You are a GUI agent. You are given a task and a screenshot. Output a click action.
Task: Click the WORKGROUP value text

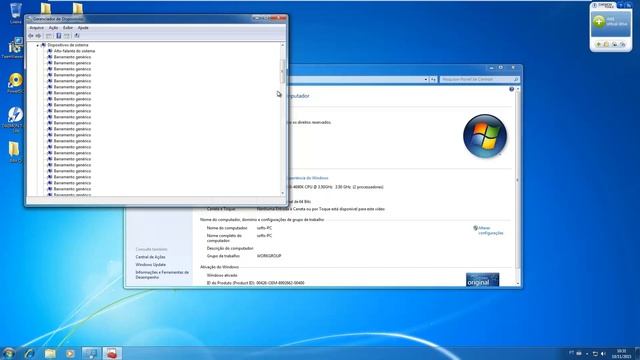269,256
